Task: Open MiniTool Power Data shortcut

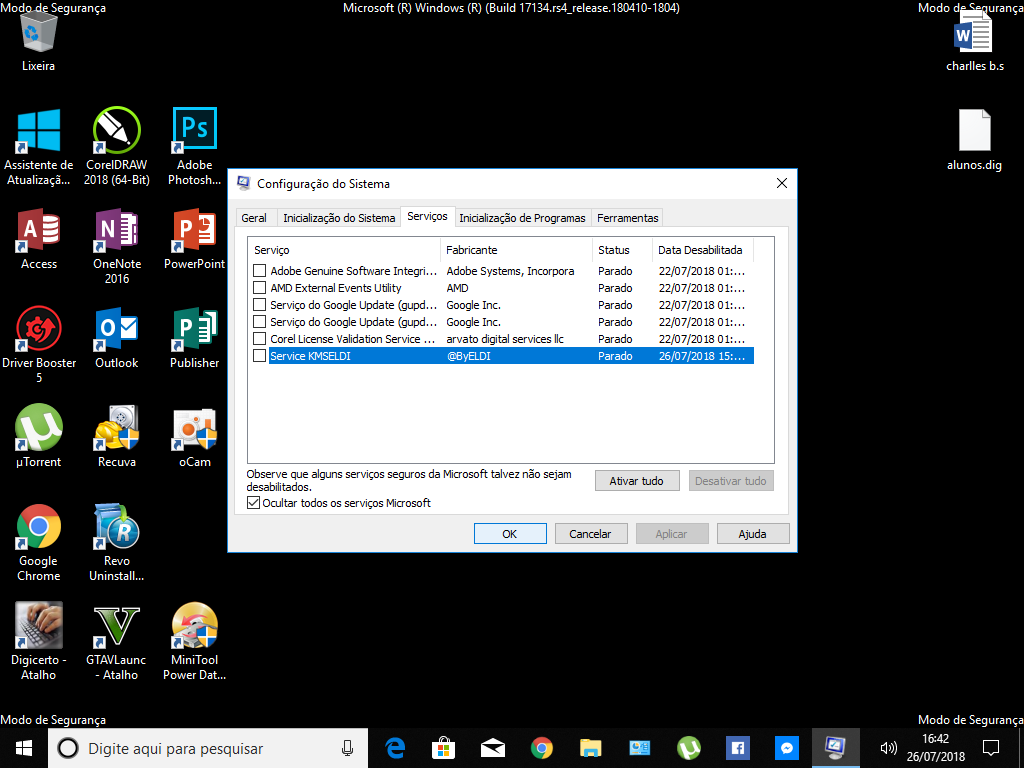Action: coord(195,642)
